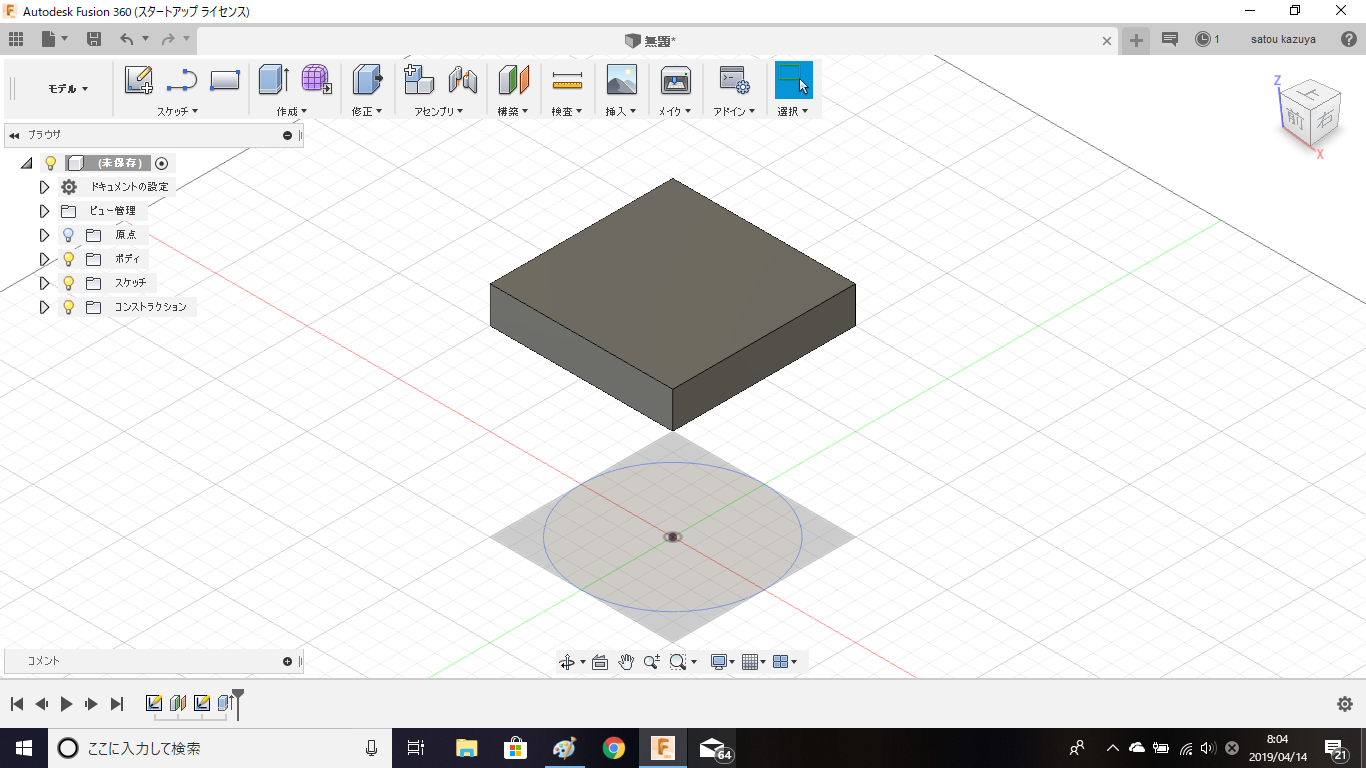1366x768 pixels.
Task: Open Chrome from the Windows taskbar
Action: click(614, 748)
